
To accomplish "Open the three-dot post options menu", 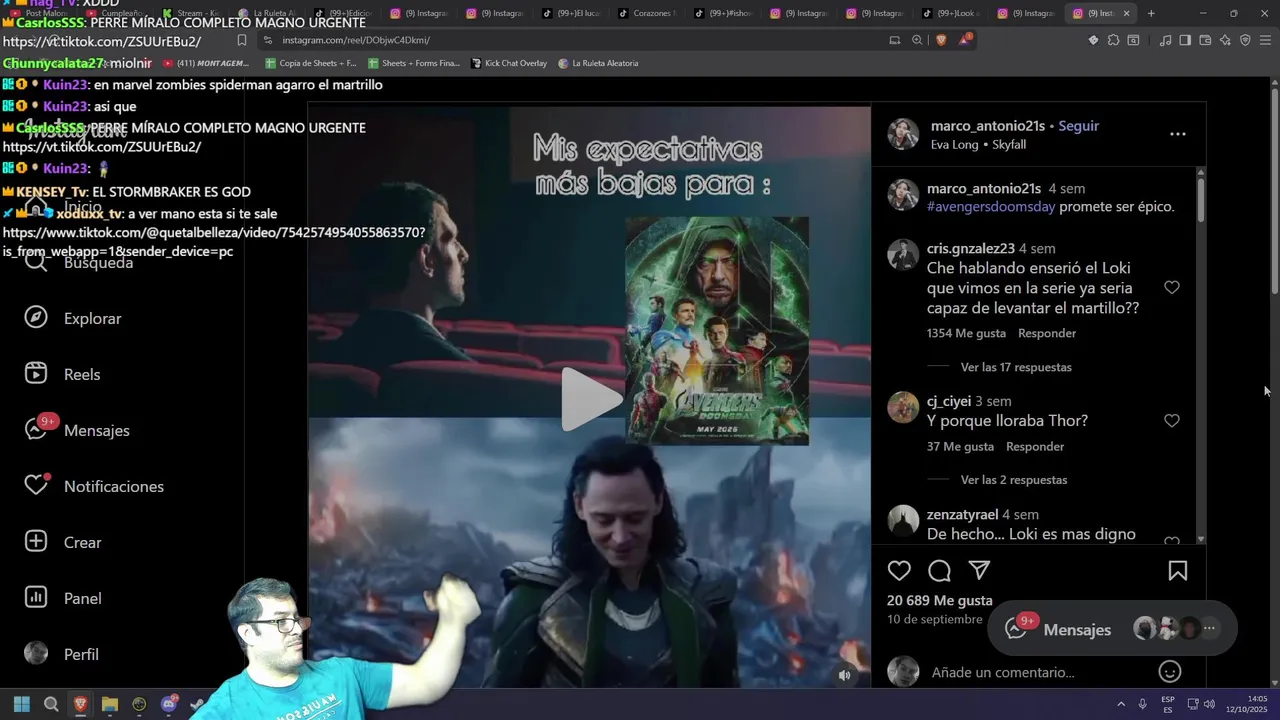I will (1177, 134).
